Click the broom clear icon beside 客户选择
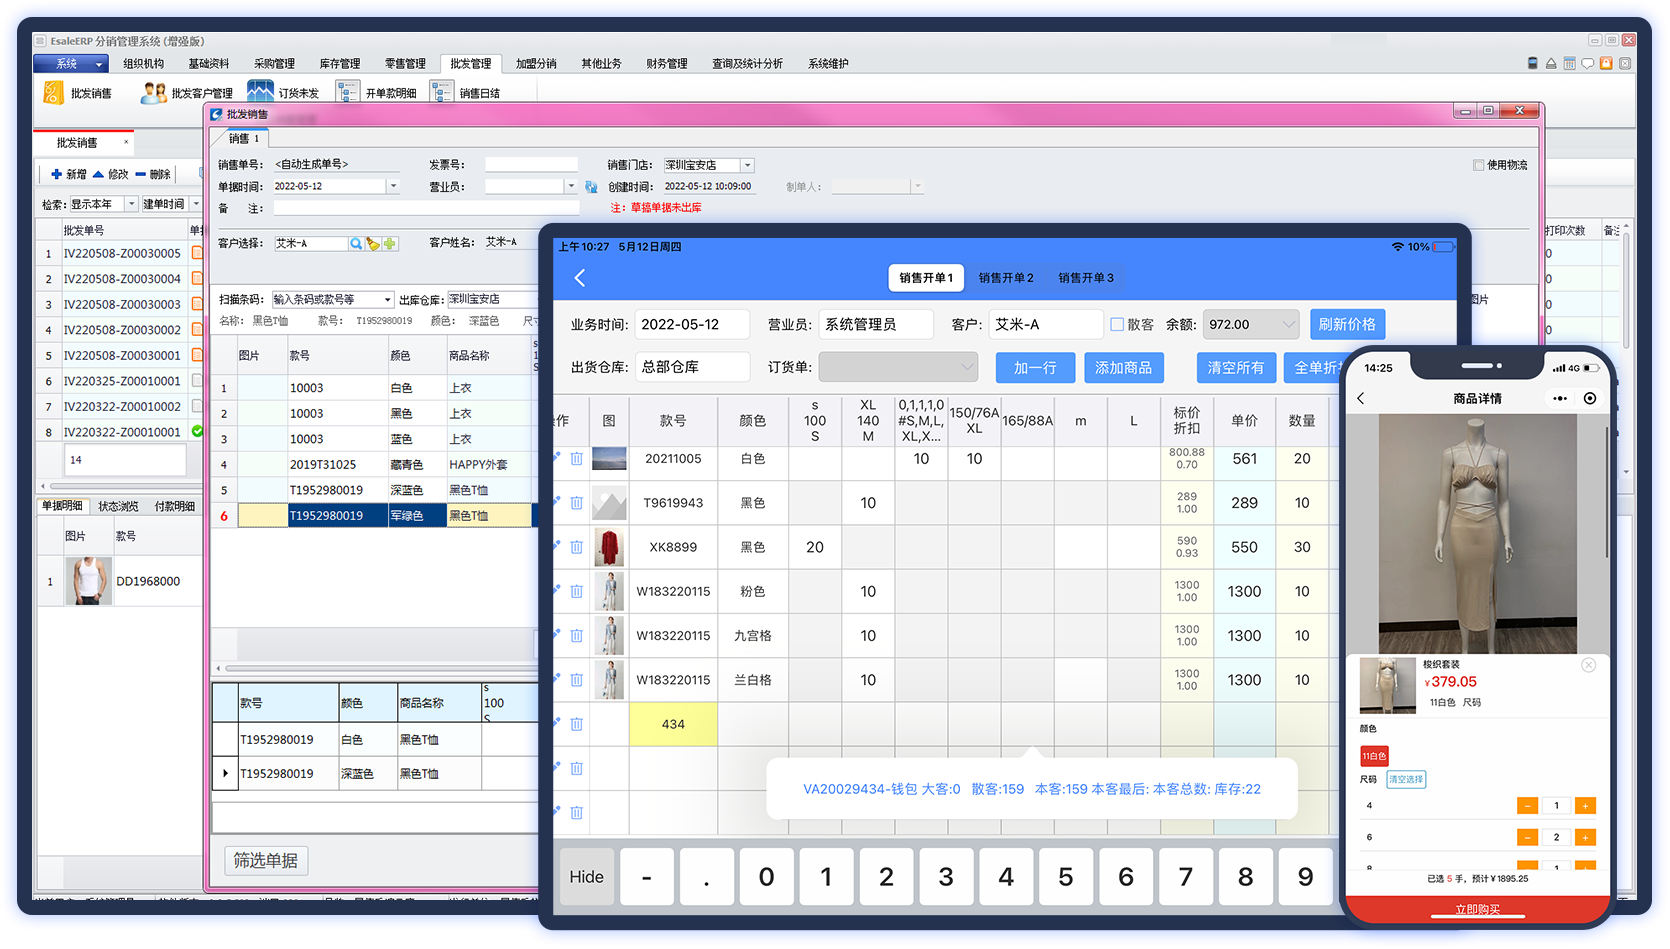Screen dimensions: 1670x949 373,243
